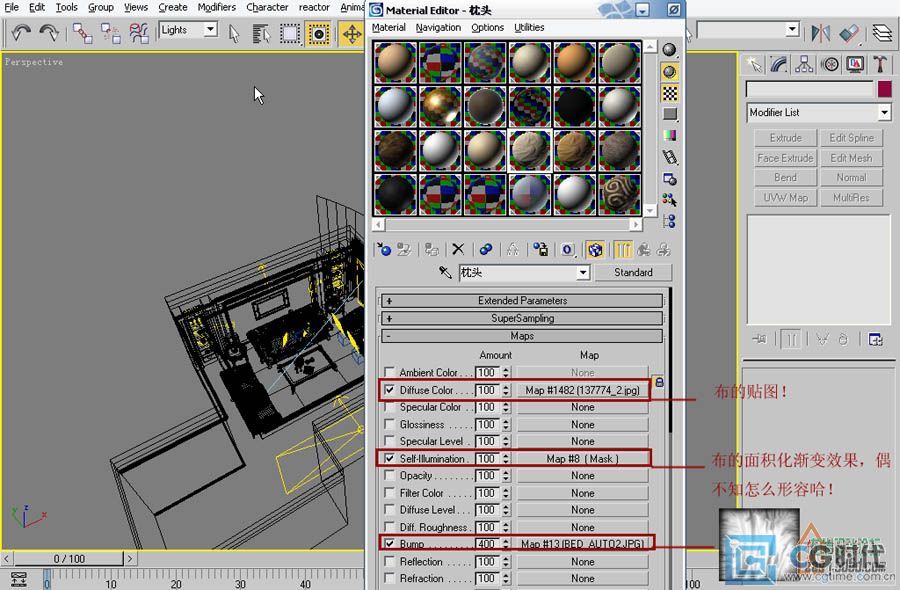This screenshot has width=900, height=590.
Task: Click the 0 / 100 time slider
Action: coord(69,558)
